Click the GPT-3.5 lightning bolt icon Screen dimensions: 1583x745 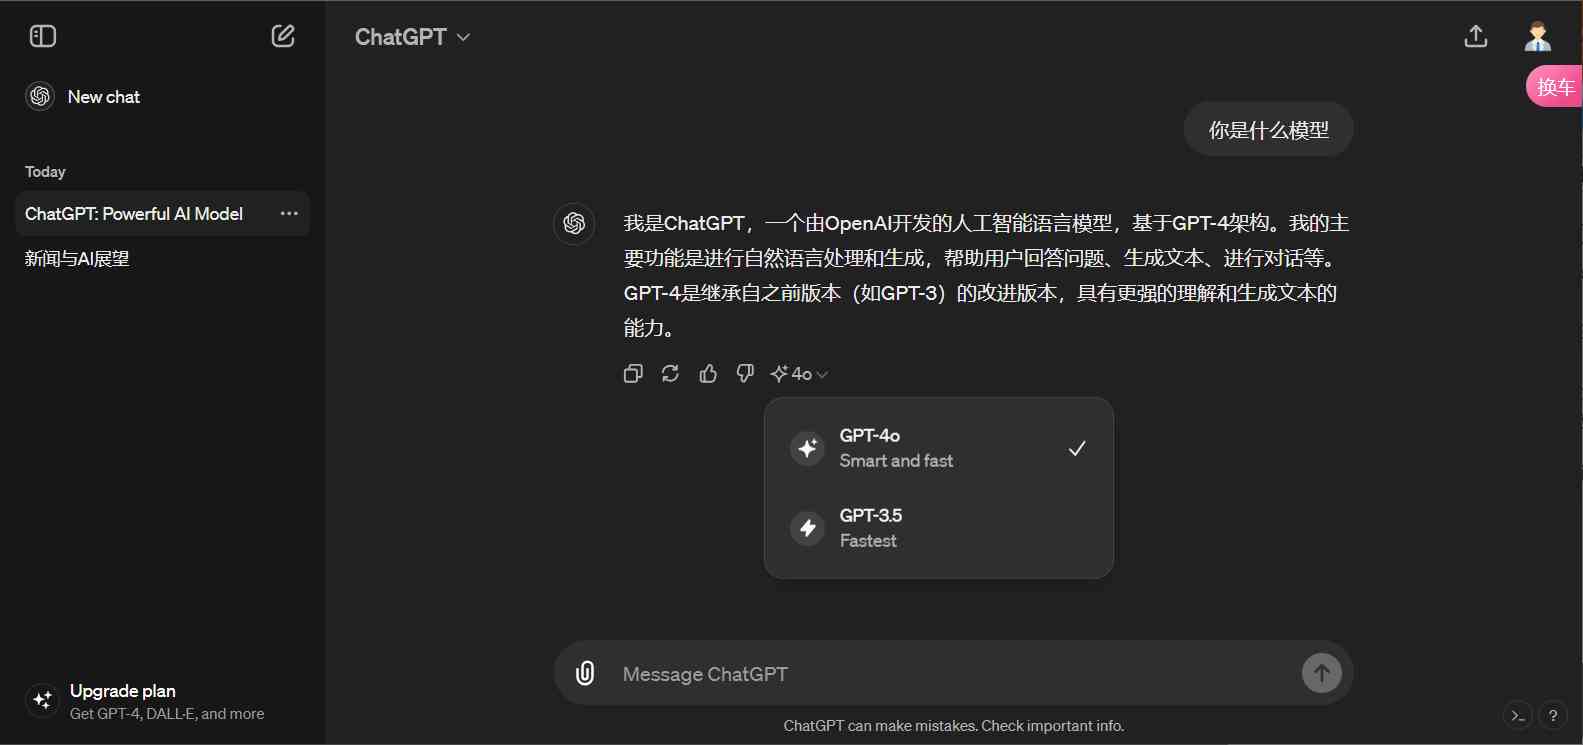pyautogui.click(x=808, y=528)
